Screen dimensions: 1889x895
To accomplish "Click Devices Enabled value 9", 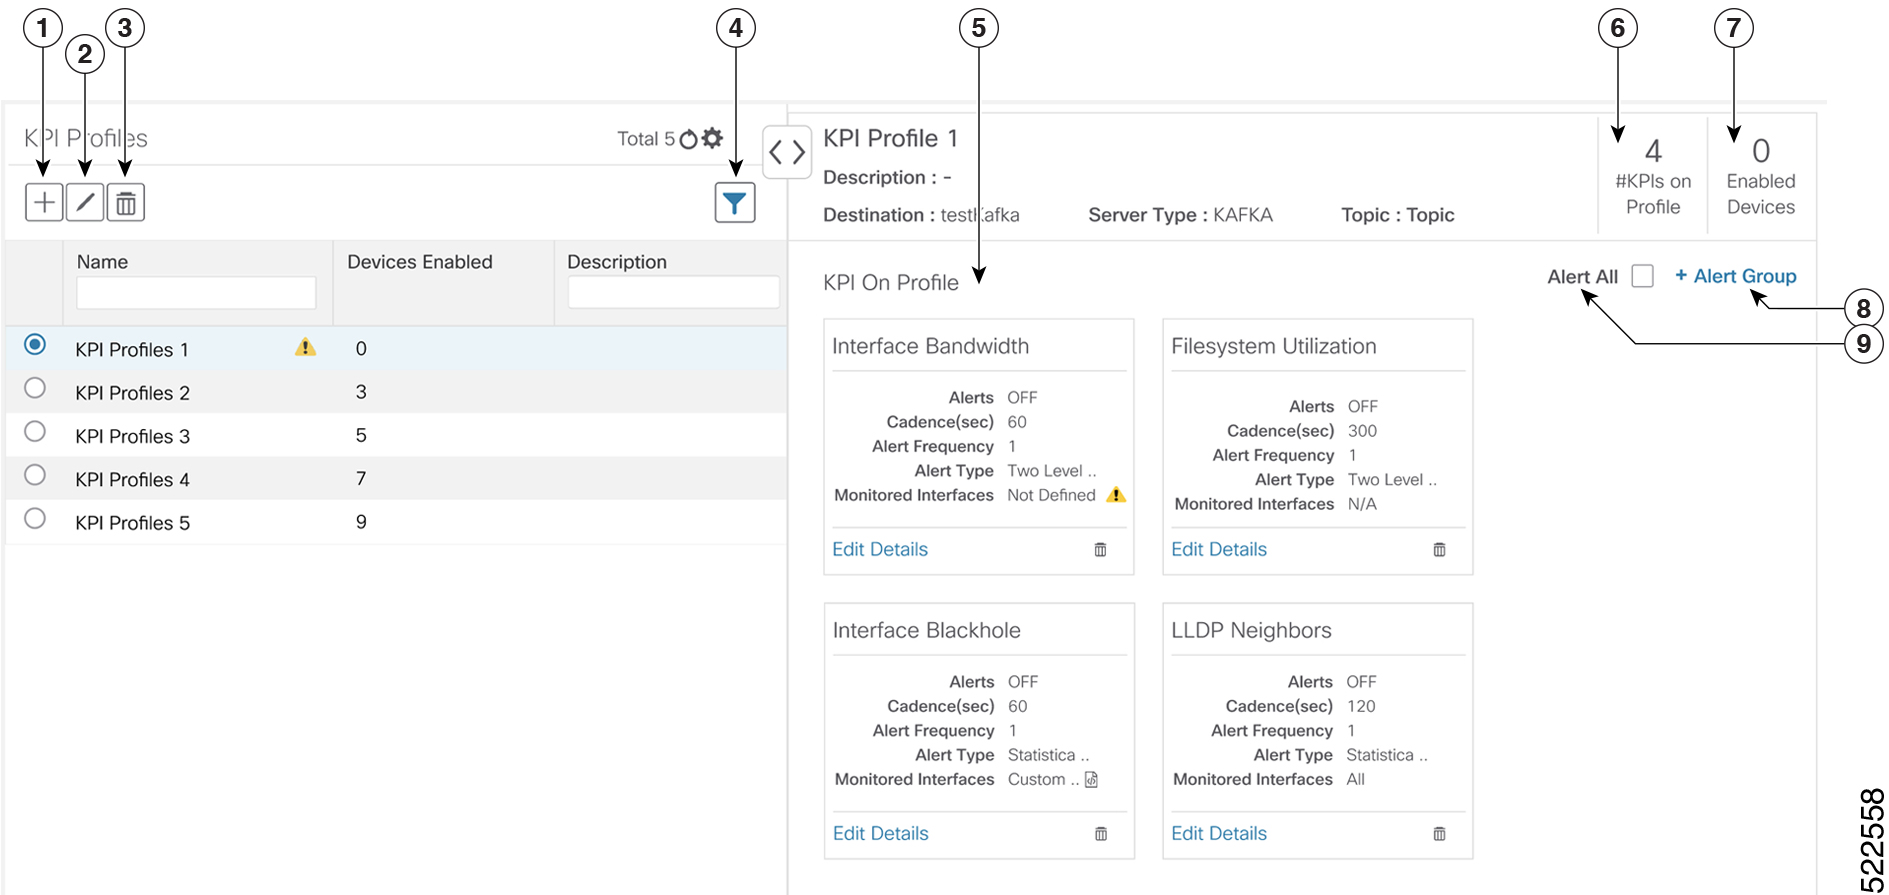I will tap(361, 522).
